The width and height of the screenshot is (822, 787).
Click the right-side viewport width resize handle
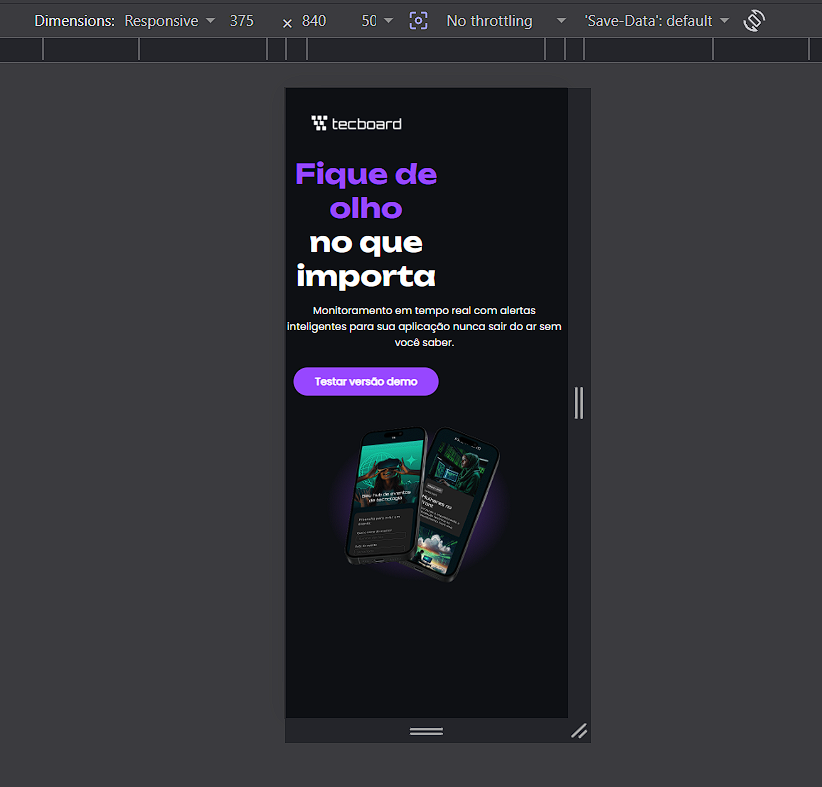pyautogui.click(x=579, y=403)
